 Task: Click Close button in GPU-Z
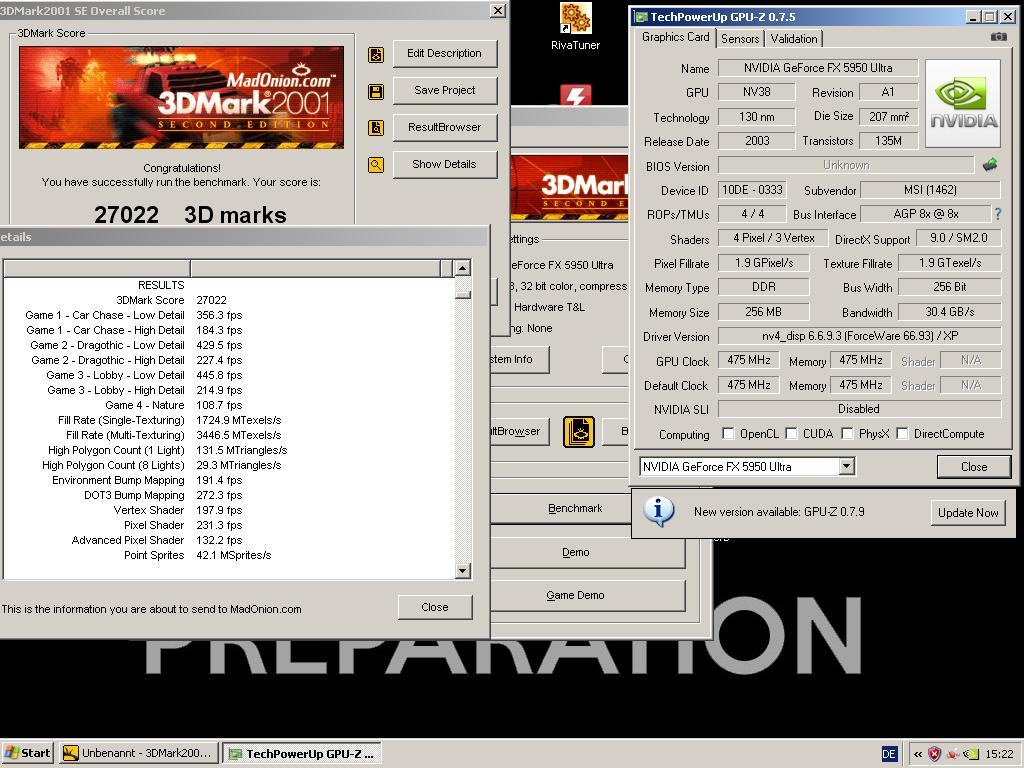click(x=974, y=467)
